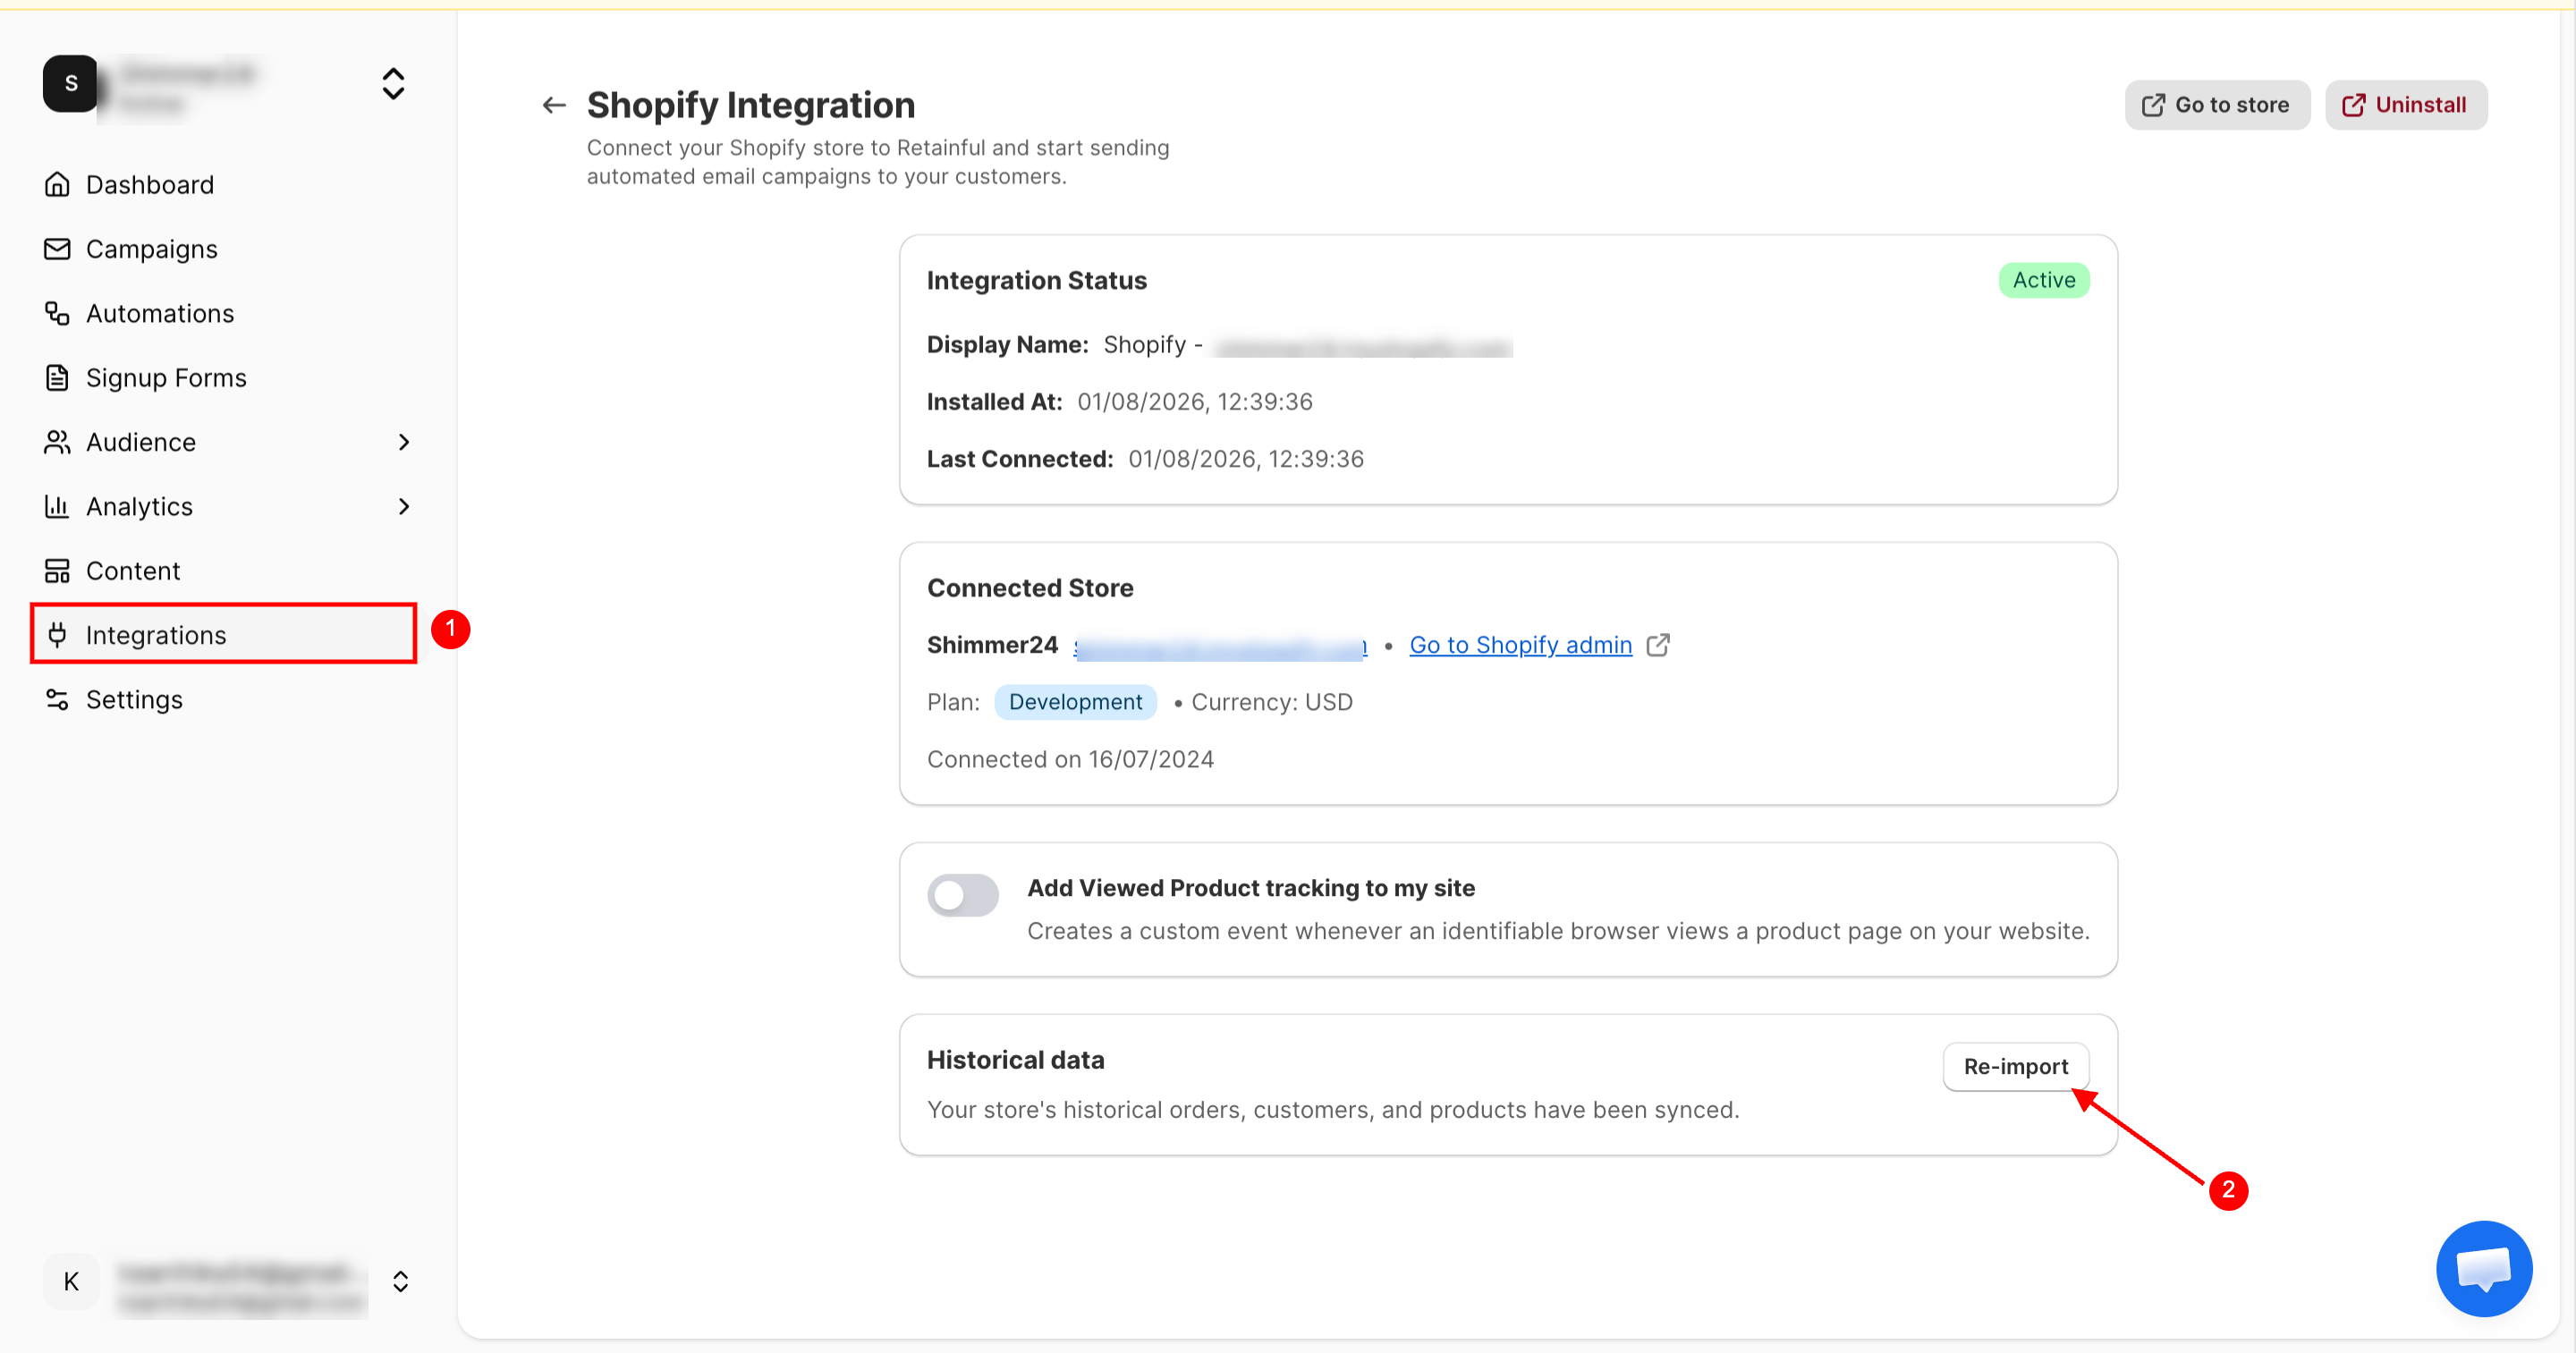Click the black S workspace avatar
Viewport: 2576px width, 1353px height.
click(70, 84)
